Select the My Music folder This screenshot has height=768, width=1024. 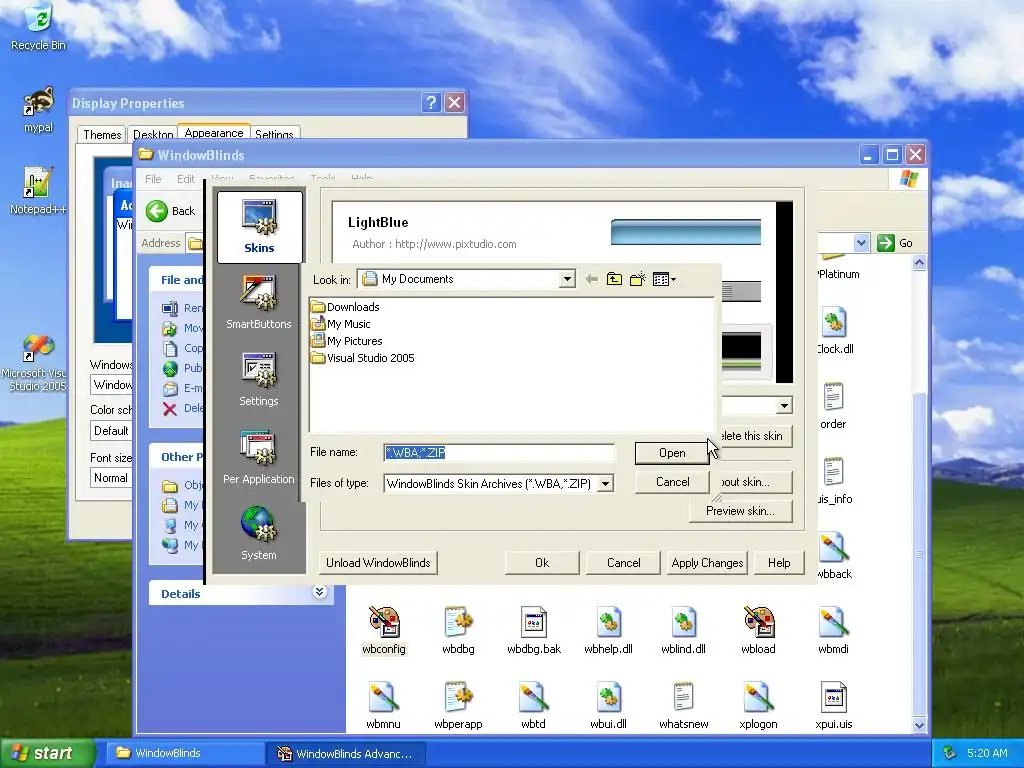pyautogui.click(x=341, y=324)
